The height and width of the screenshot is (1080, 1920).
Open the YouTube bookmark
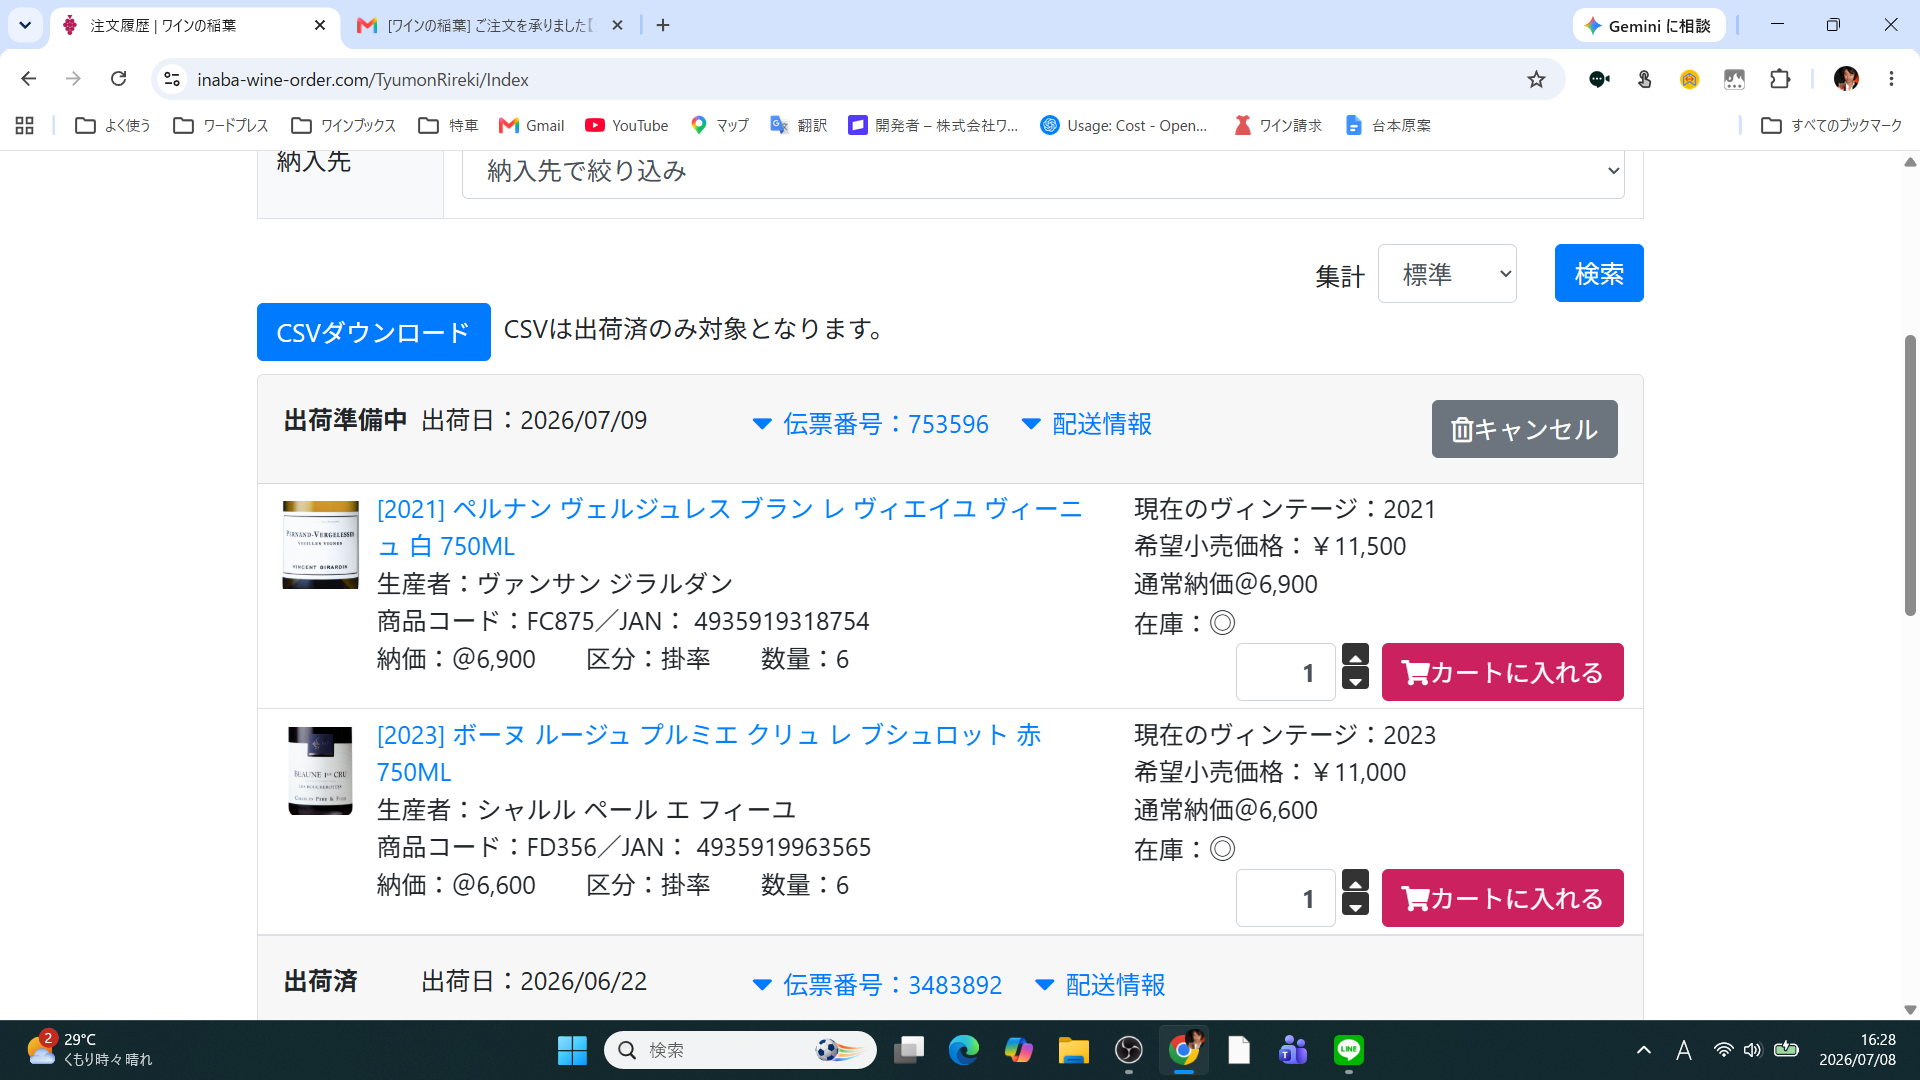627,125
